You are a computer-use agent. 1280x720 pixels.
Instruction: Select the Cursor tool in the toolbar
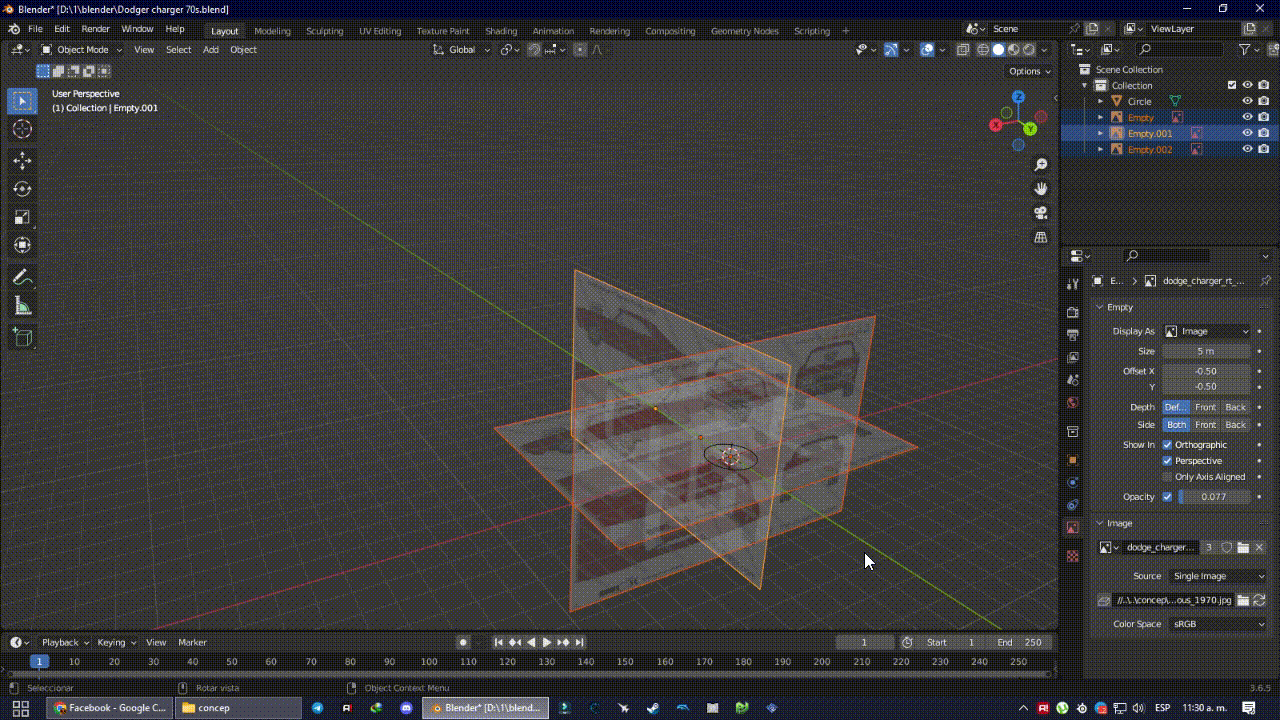tap(22, 129)
